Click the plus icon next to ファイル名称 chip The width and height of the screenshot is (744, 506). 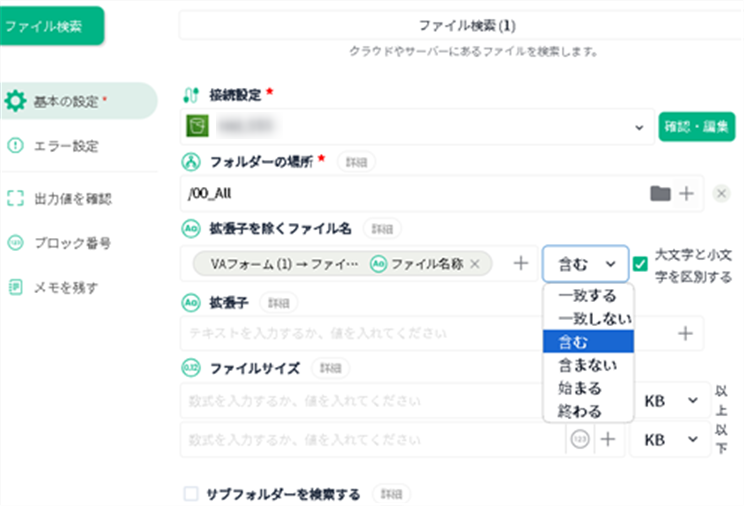click(x=520, y=264)
